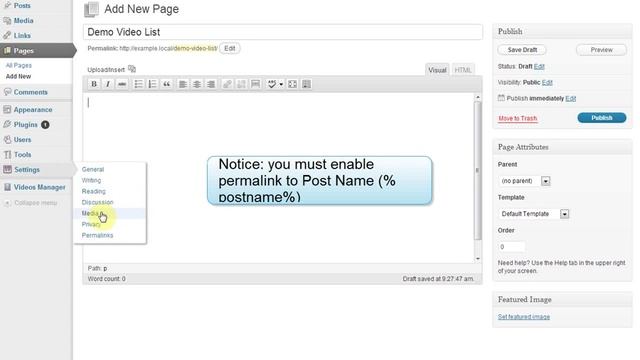
Task: Apply strikethrough formatting
Action: pos(122,84)
